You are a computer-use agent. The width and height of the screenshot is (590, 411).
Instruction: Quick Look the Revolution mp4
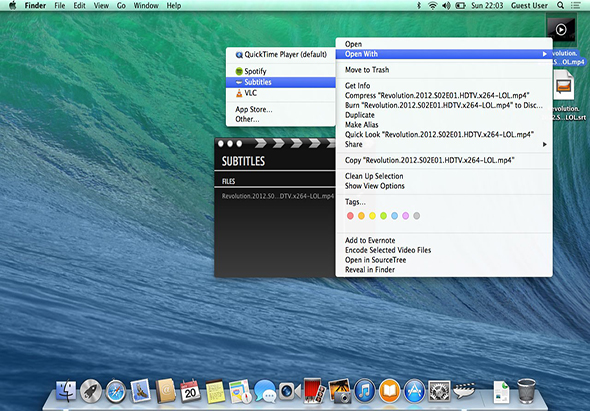(x=439, y=134)
